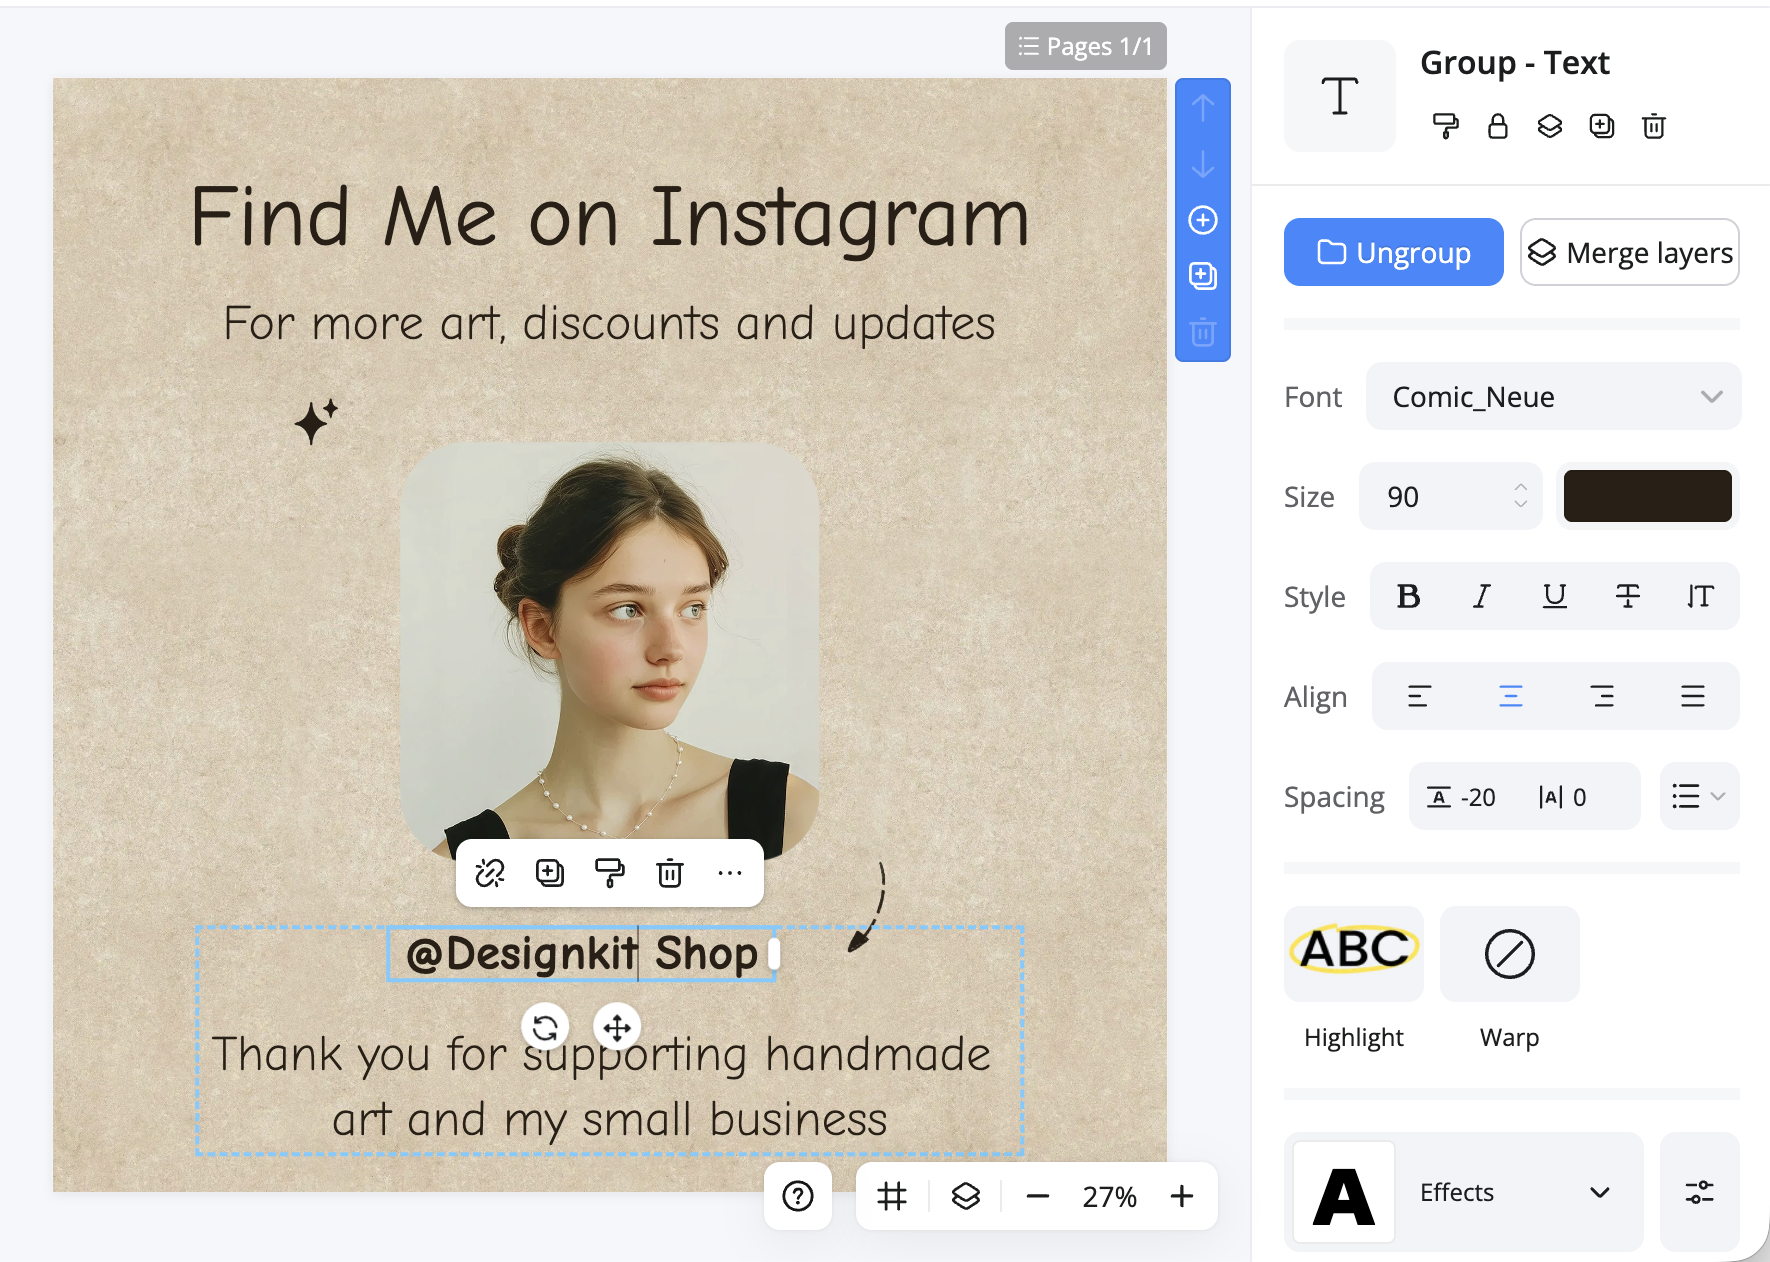Open the Pages 1/1 panel
1770x1262 pixels.
pyautogui.click(x=1085, y=46)
